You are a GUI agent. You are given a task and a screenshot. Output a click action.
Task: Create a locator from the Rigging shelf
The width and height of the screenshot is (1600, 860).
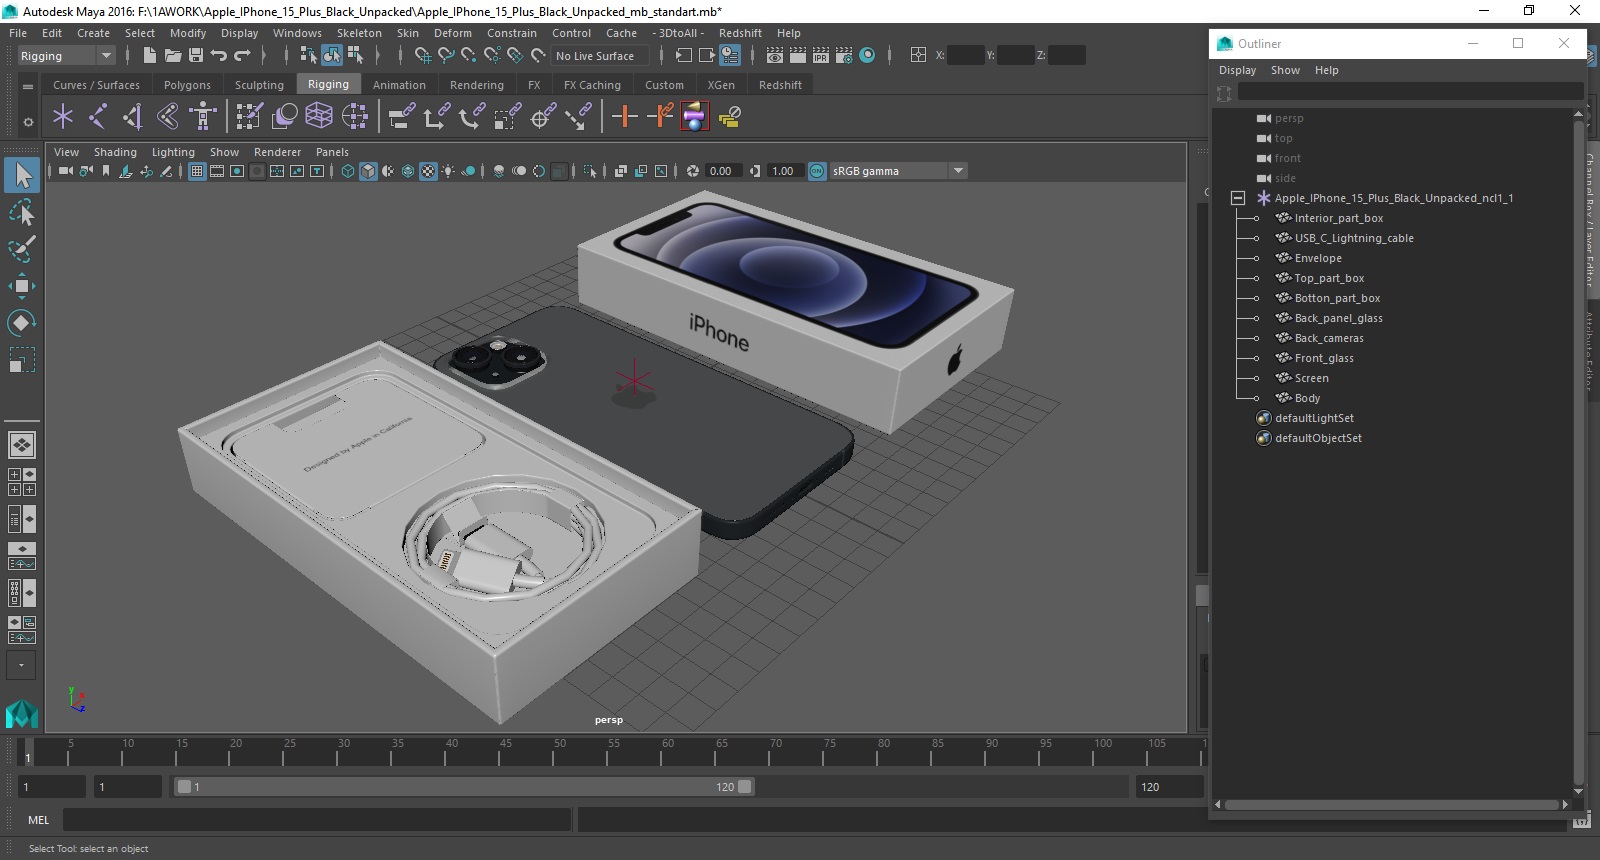(x=63, y=117)
